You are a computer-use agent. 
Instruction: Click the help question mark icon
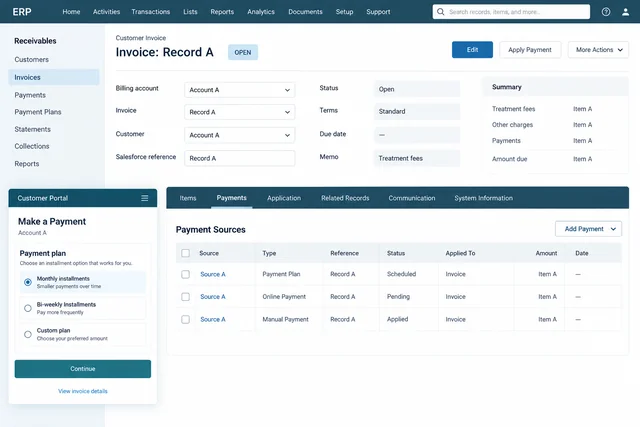coord(606,12)
